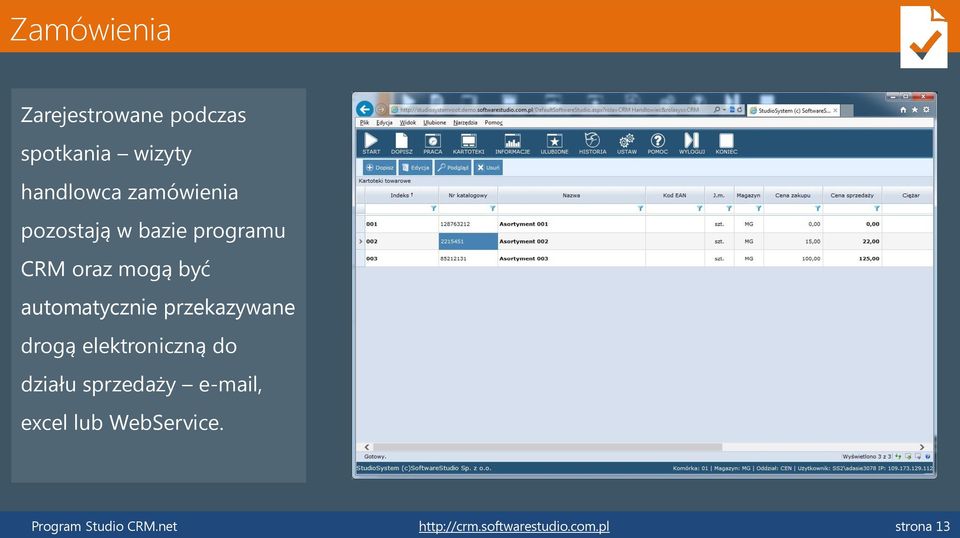Image resolution: width=960 pixels, height=538 pixels.
Task: Click the Edycja action button
Action: pyautogui.click(x=416, y=167)
